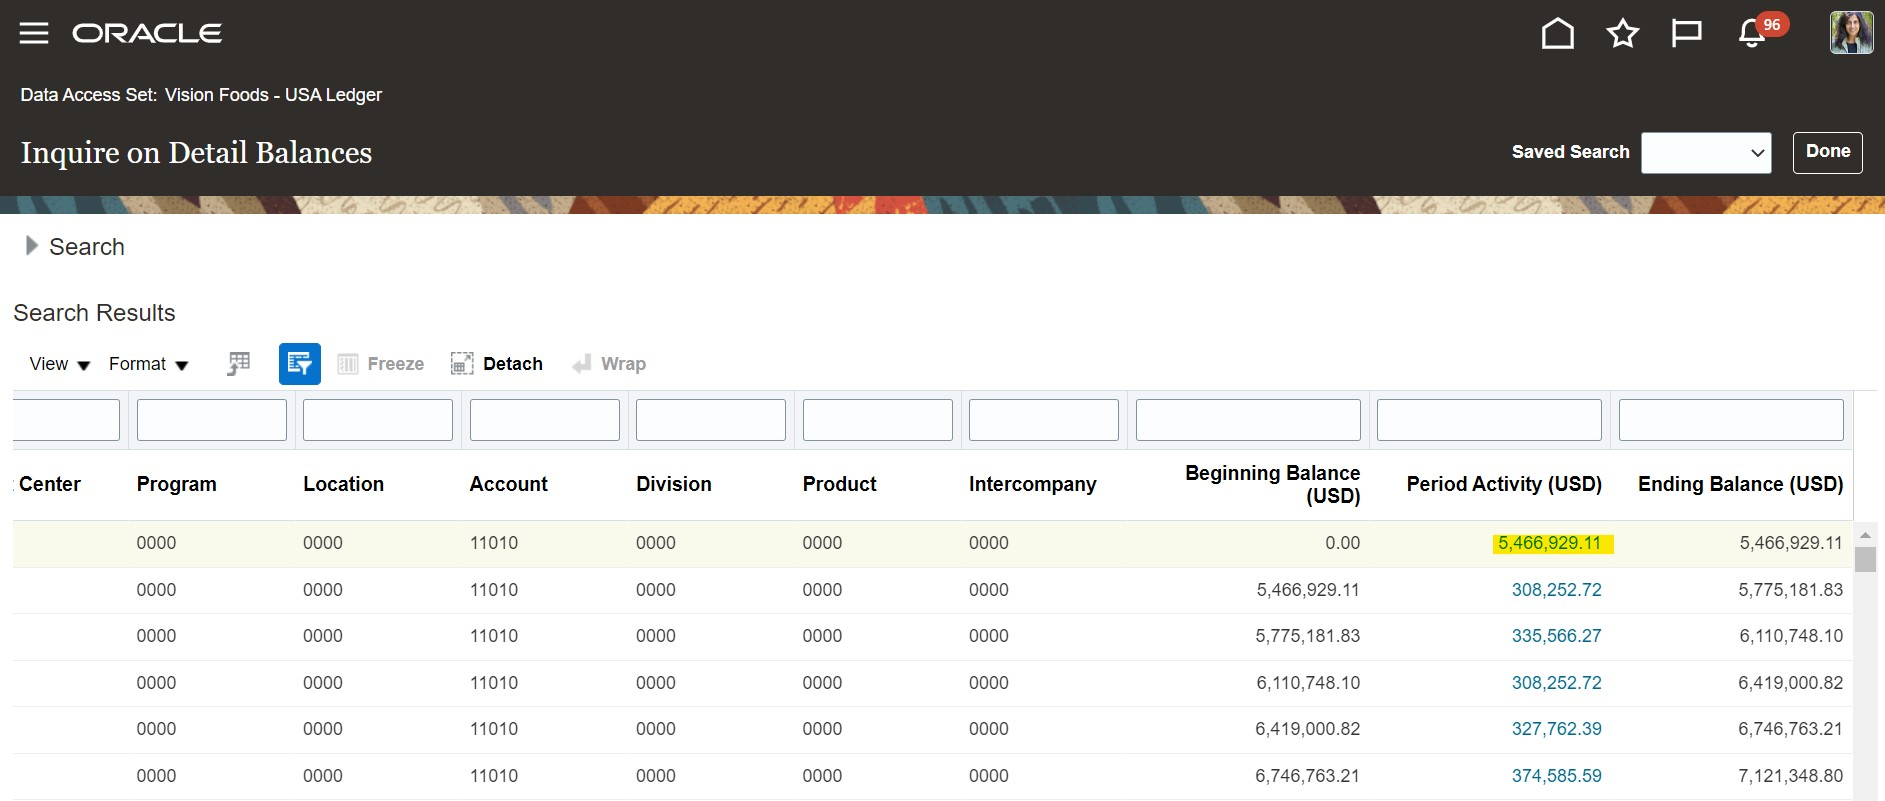Screen dimensions: 1885x801
Task: Focus the Division column filter field
Action: click(x=711, y=420)
